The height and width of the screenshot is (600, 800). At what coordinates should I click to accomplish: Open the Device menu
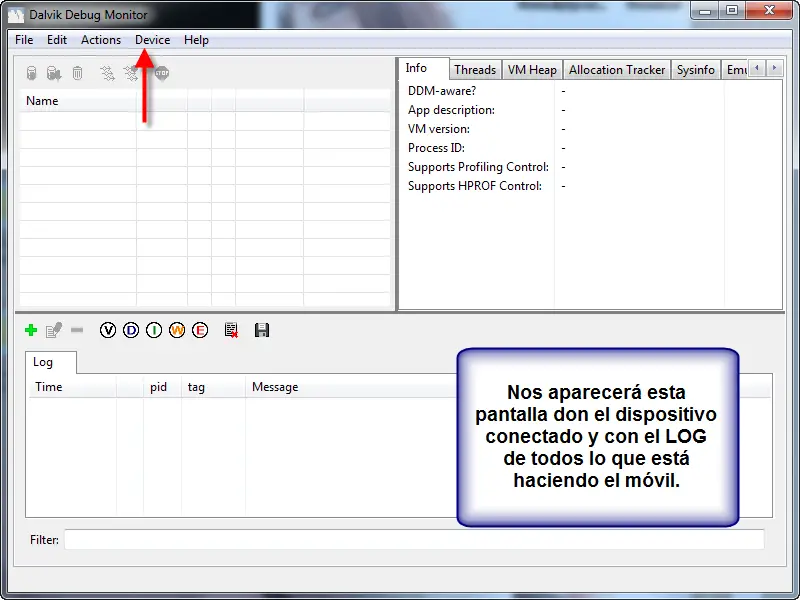coord(153,40)
